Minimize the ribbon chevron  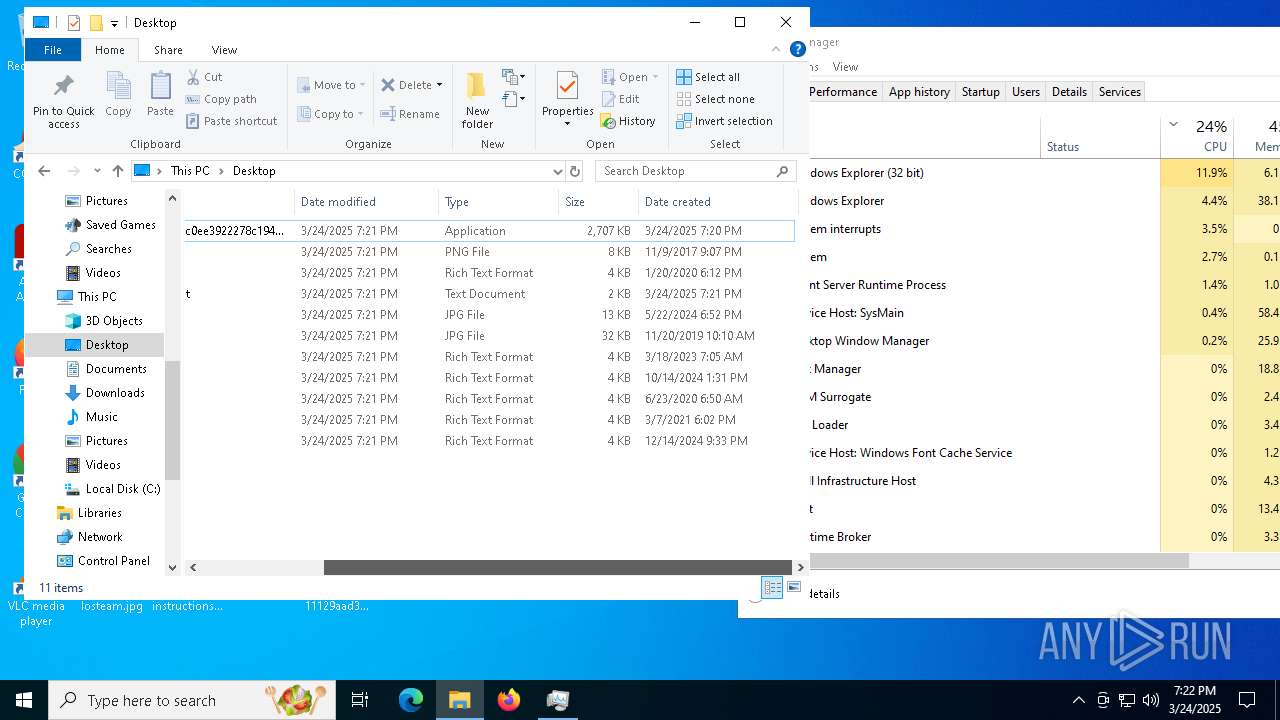click(776, 50)
